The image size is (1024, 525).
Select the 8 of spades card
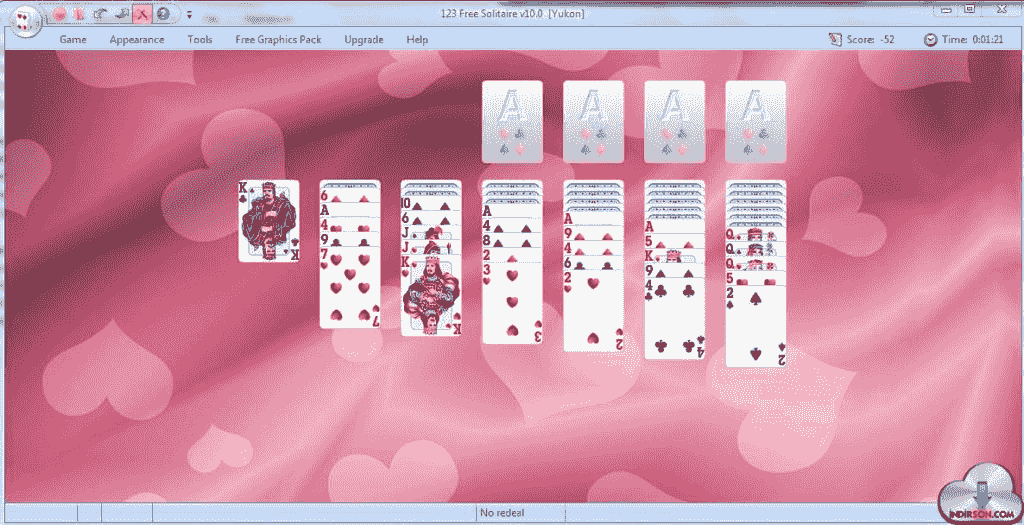pyautogui.click(x=513, y=241)
